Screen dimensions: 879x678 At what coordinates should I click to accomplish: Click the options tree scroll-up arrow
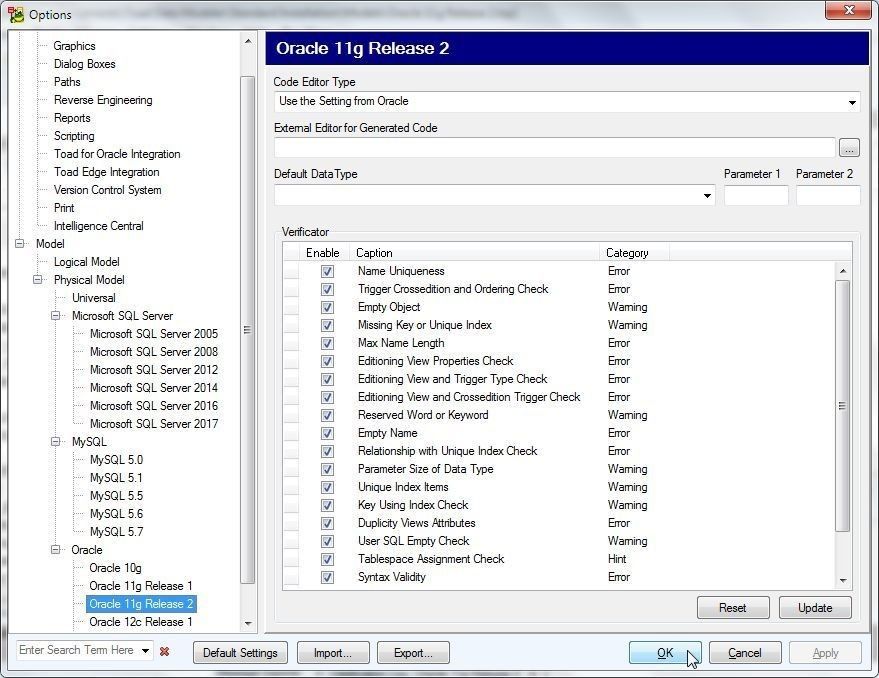248,41
